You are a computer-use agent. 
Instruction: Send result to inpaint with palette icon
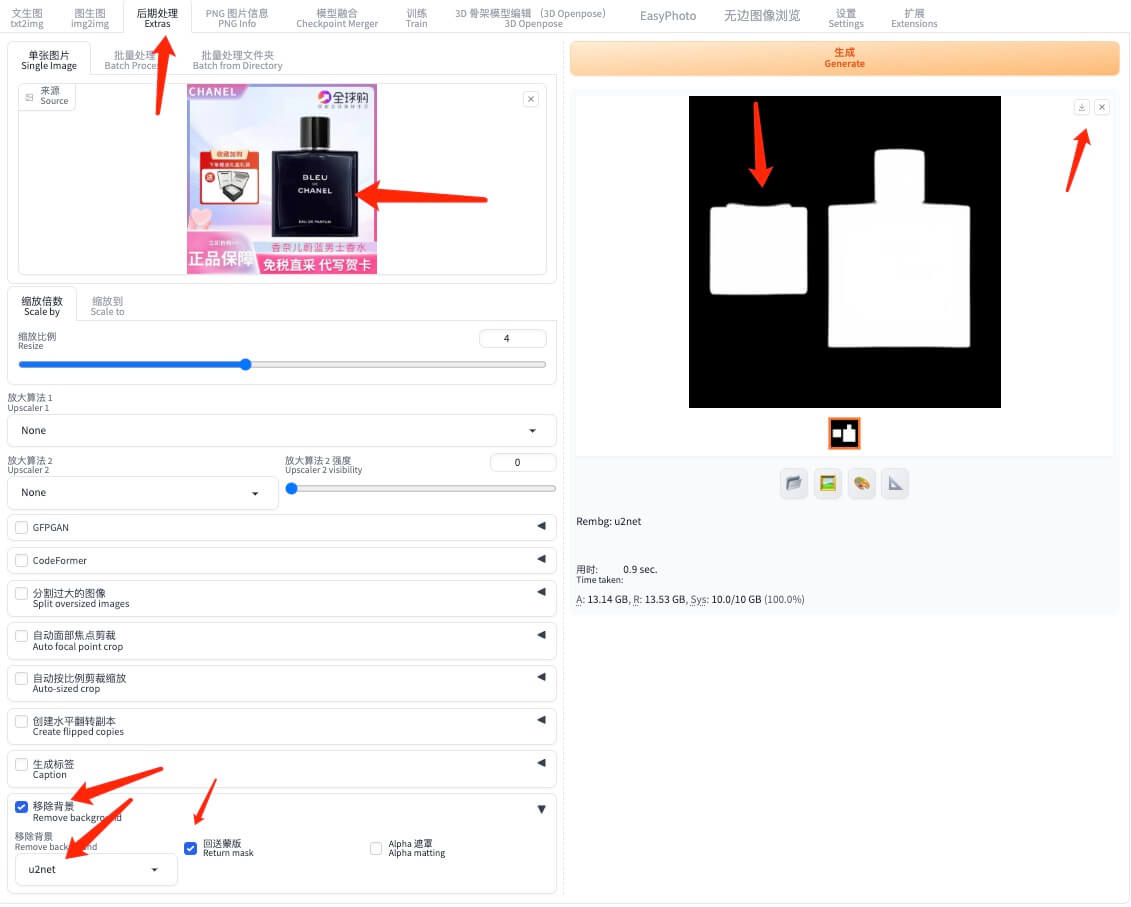point(861,483)
